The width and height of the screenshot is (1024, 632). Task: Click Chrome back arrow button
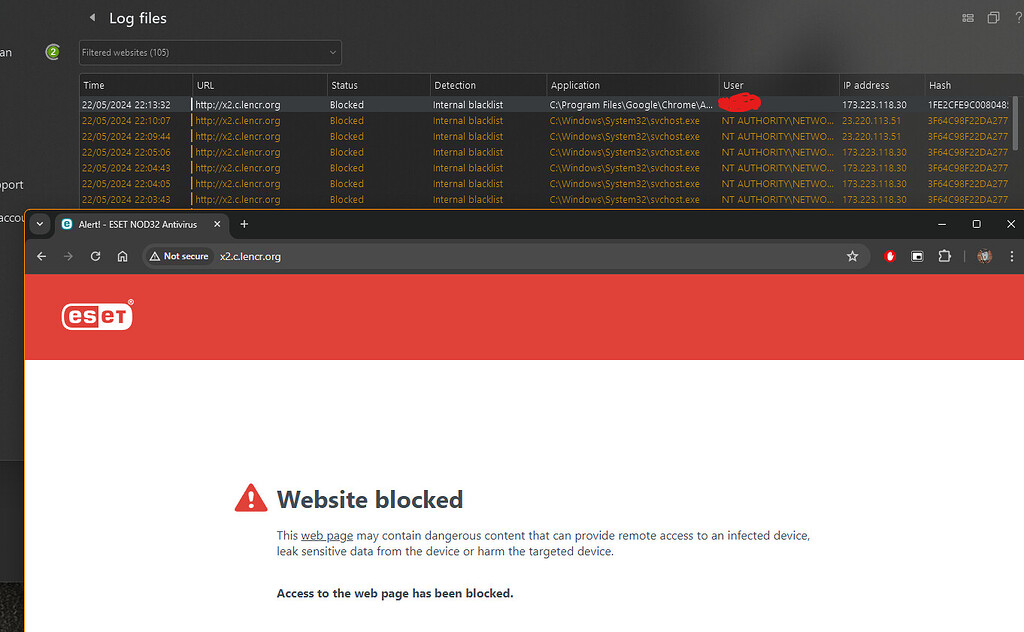tap(42, 256)
